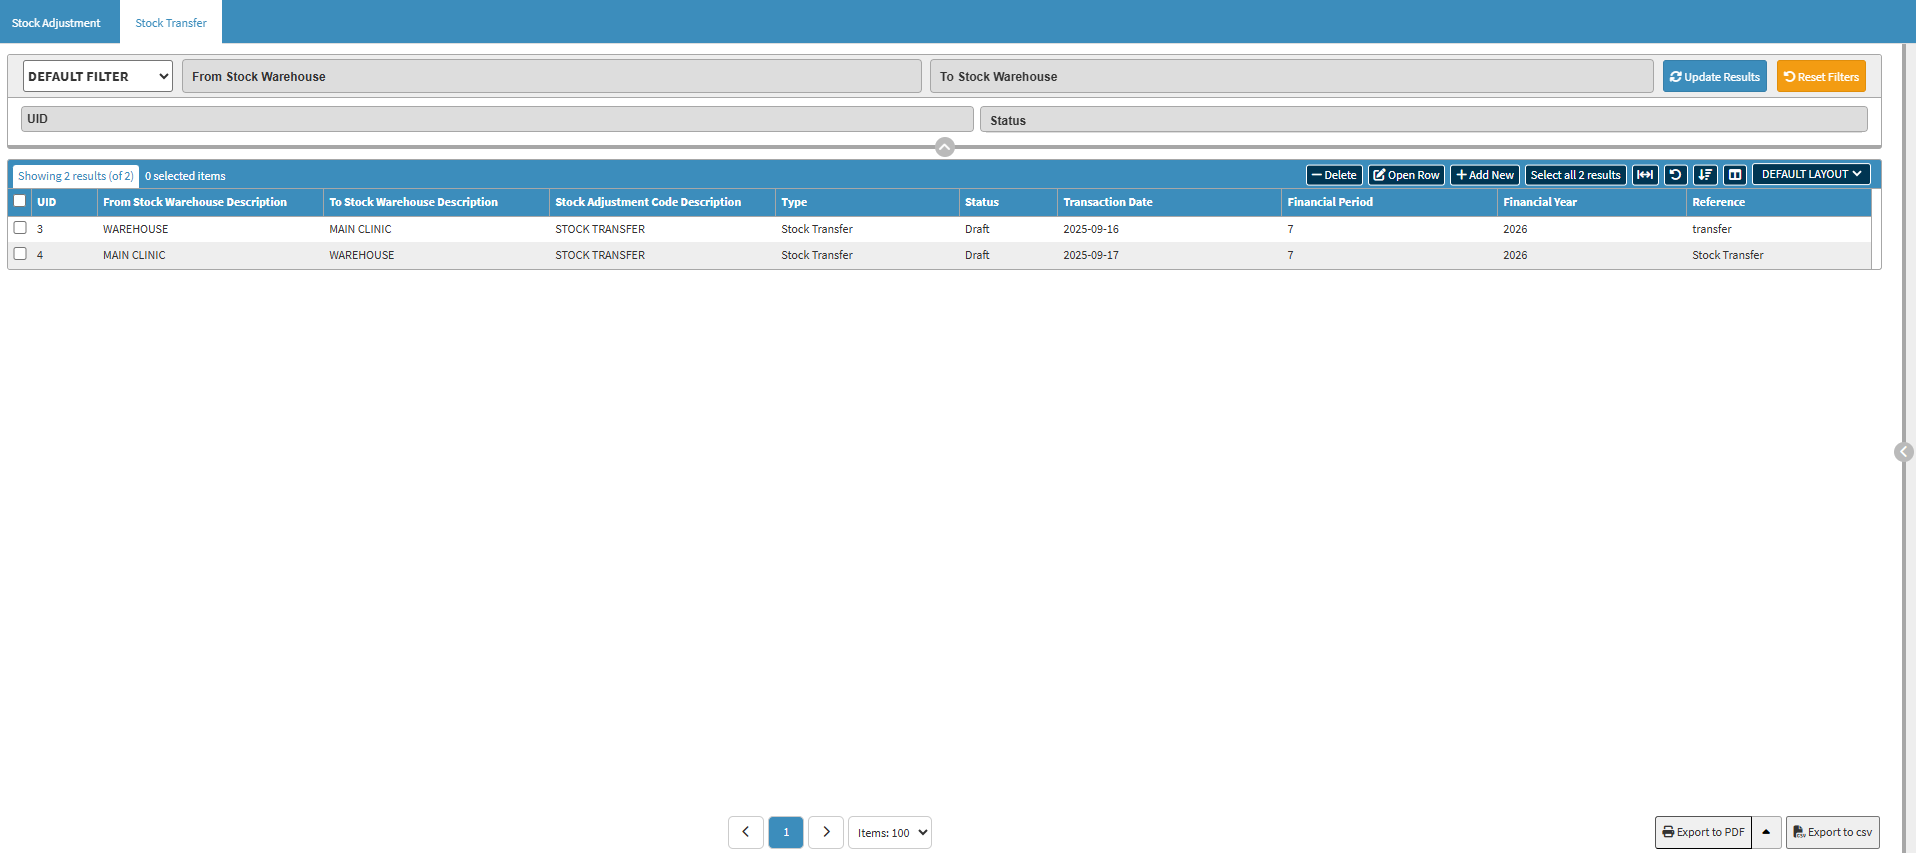Click the From Stock Warehouse filter field
This screenshot has height=853, width=1916.
point(551,76)
